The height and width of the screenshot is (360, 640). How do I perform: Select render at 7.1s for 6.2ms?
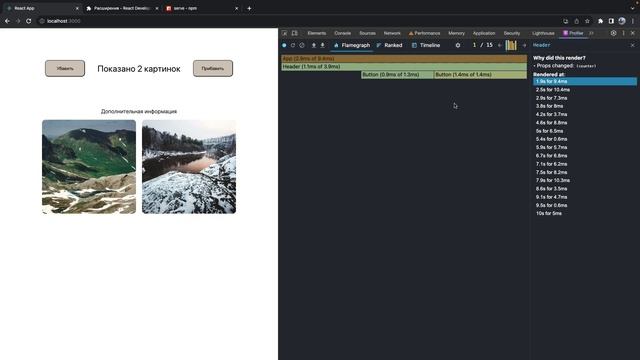[584, 164]
